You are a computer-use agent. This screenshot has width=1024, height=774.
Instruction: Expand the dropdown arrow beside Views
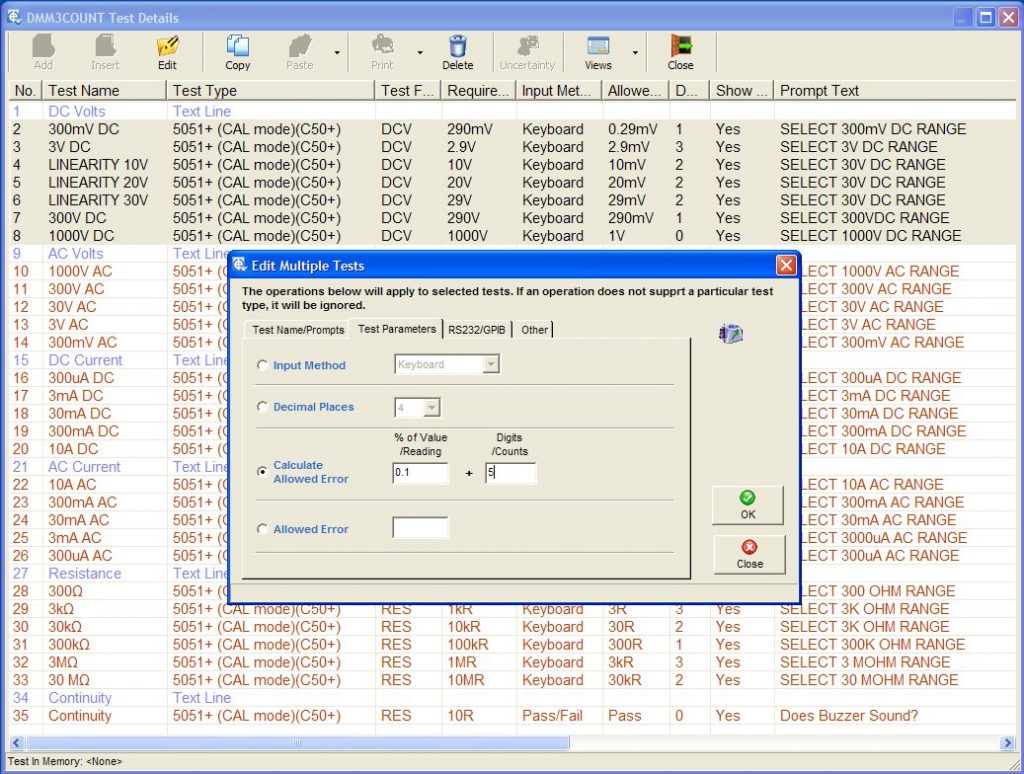[635, 53]
